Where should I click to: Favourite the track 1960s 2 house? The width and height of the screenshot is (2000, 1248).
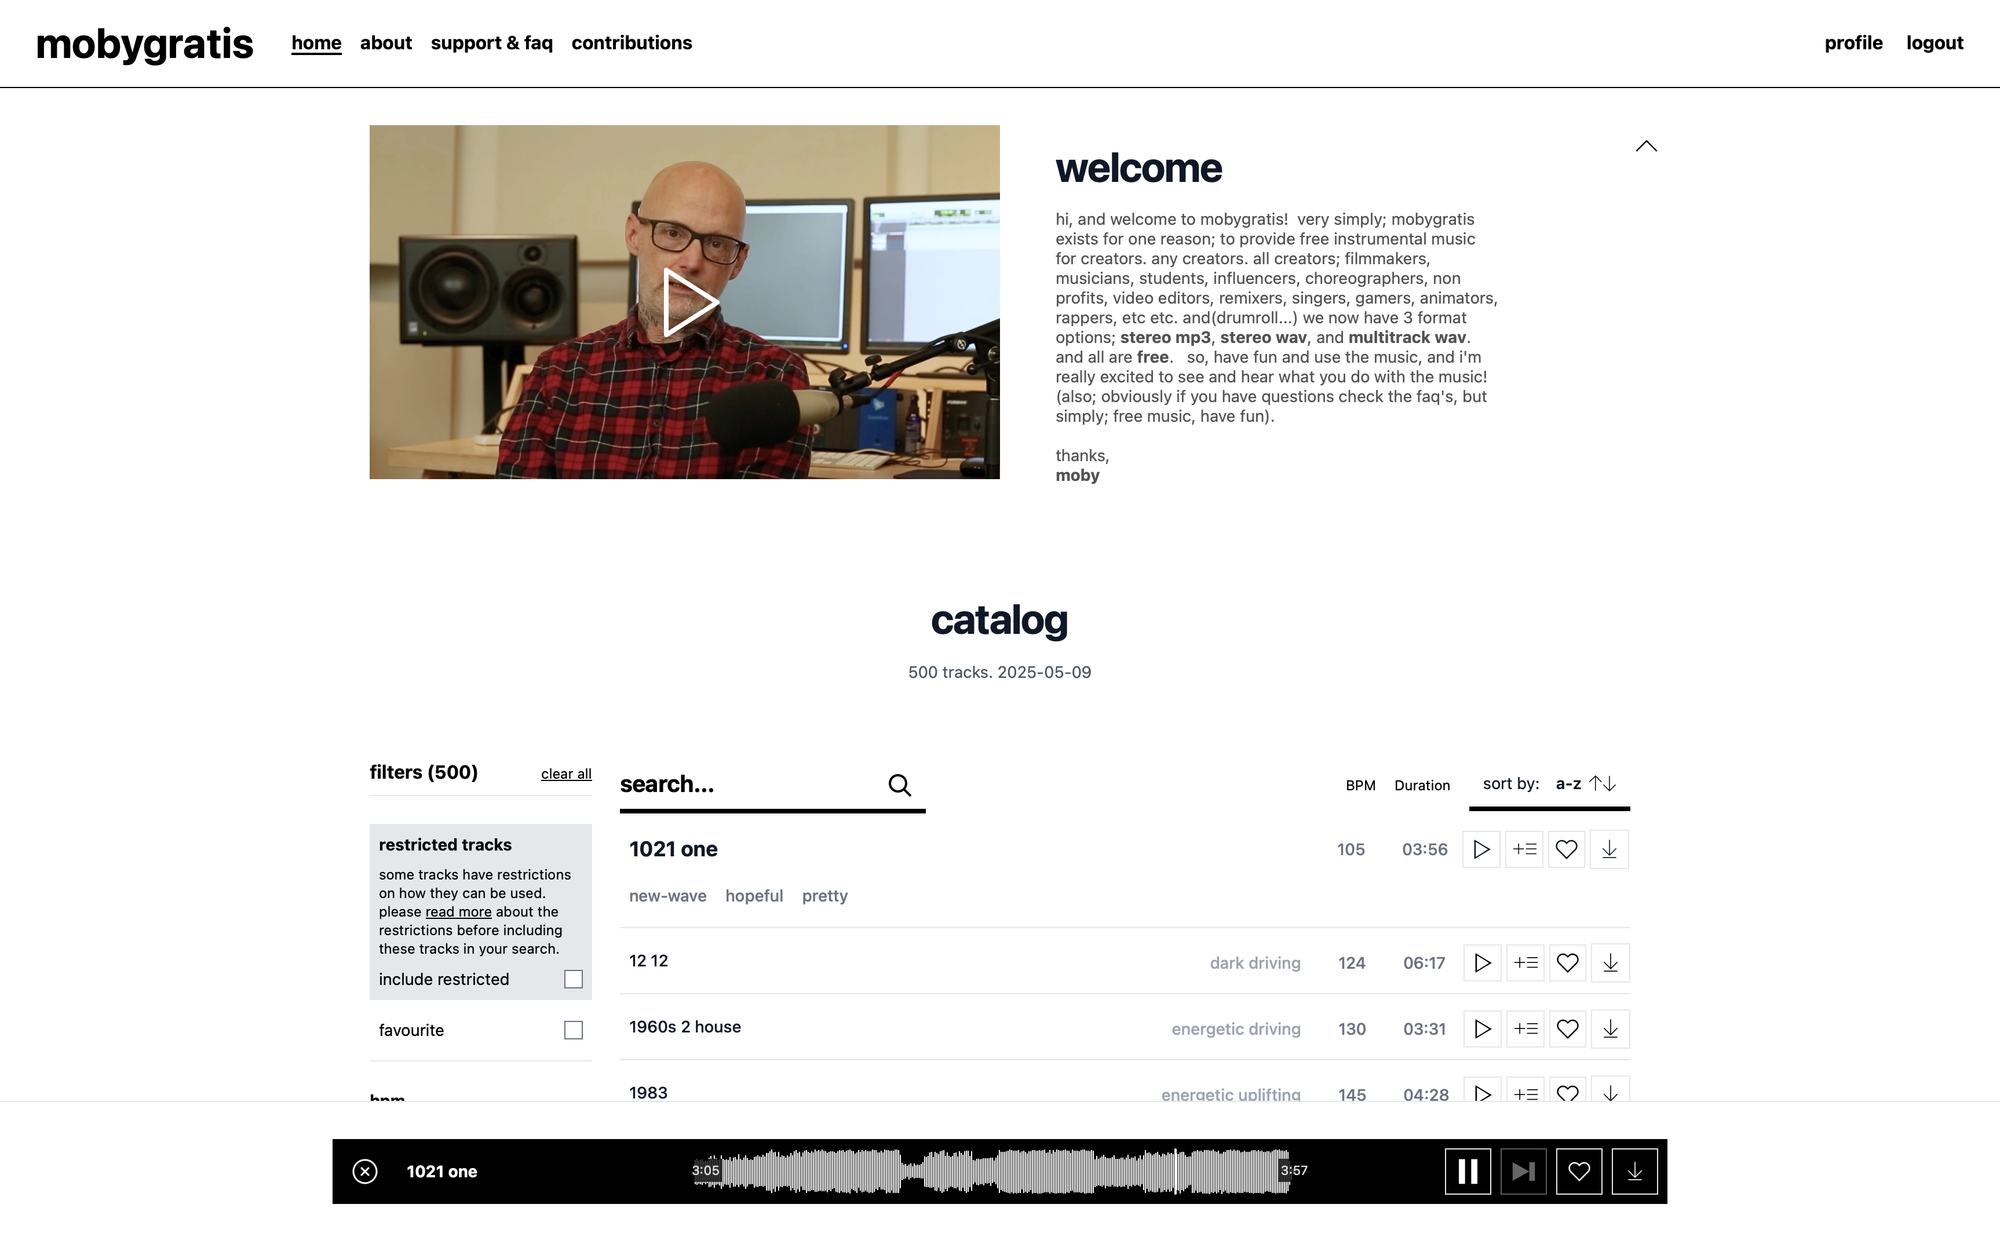coord(1568,1029)
